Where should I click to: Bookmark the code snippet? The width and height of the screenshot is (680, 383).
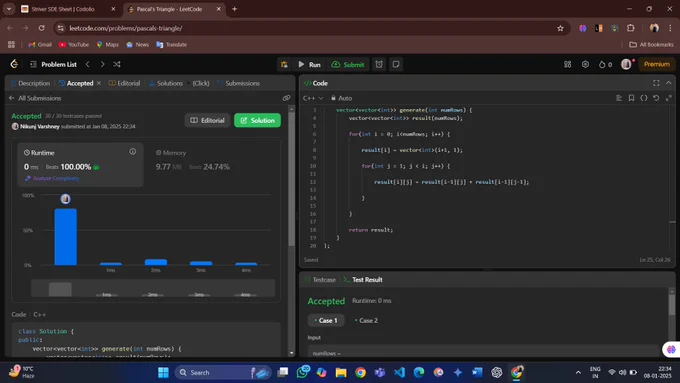coord(631,98)
